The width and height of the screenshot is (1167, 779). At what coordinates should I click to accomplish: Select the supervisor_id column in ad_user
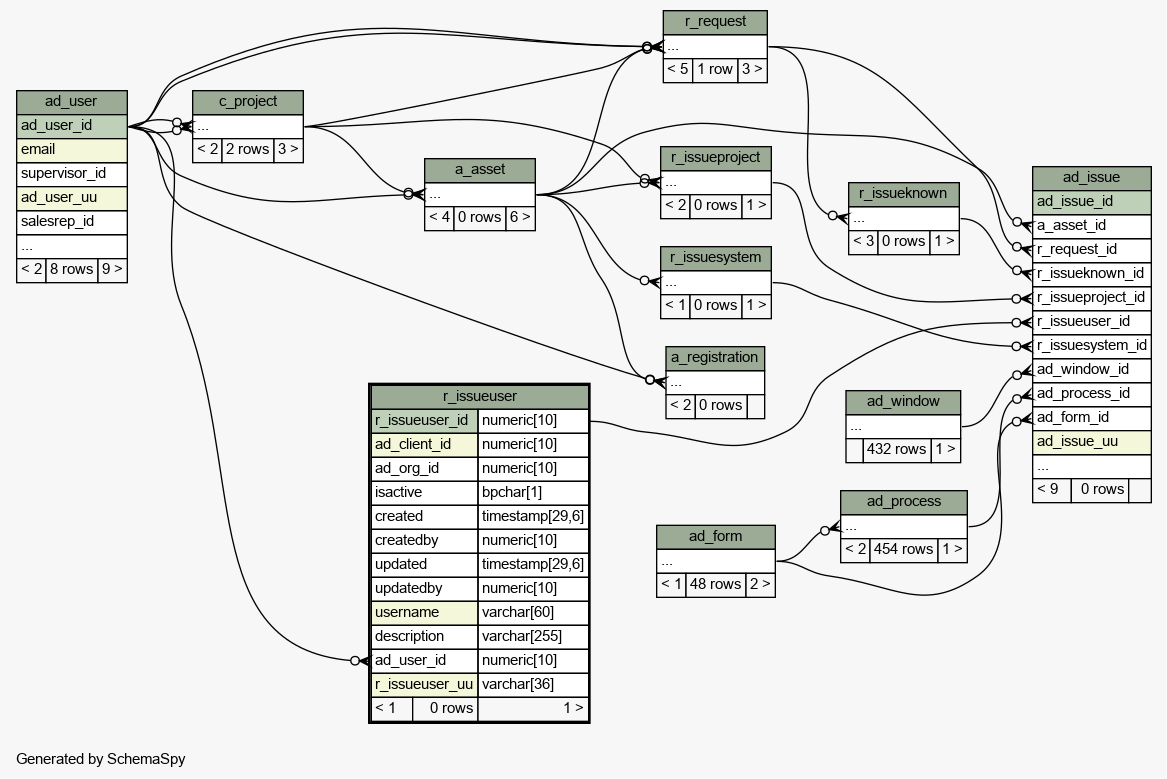click(x=71, y=173)
